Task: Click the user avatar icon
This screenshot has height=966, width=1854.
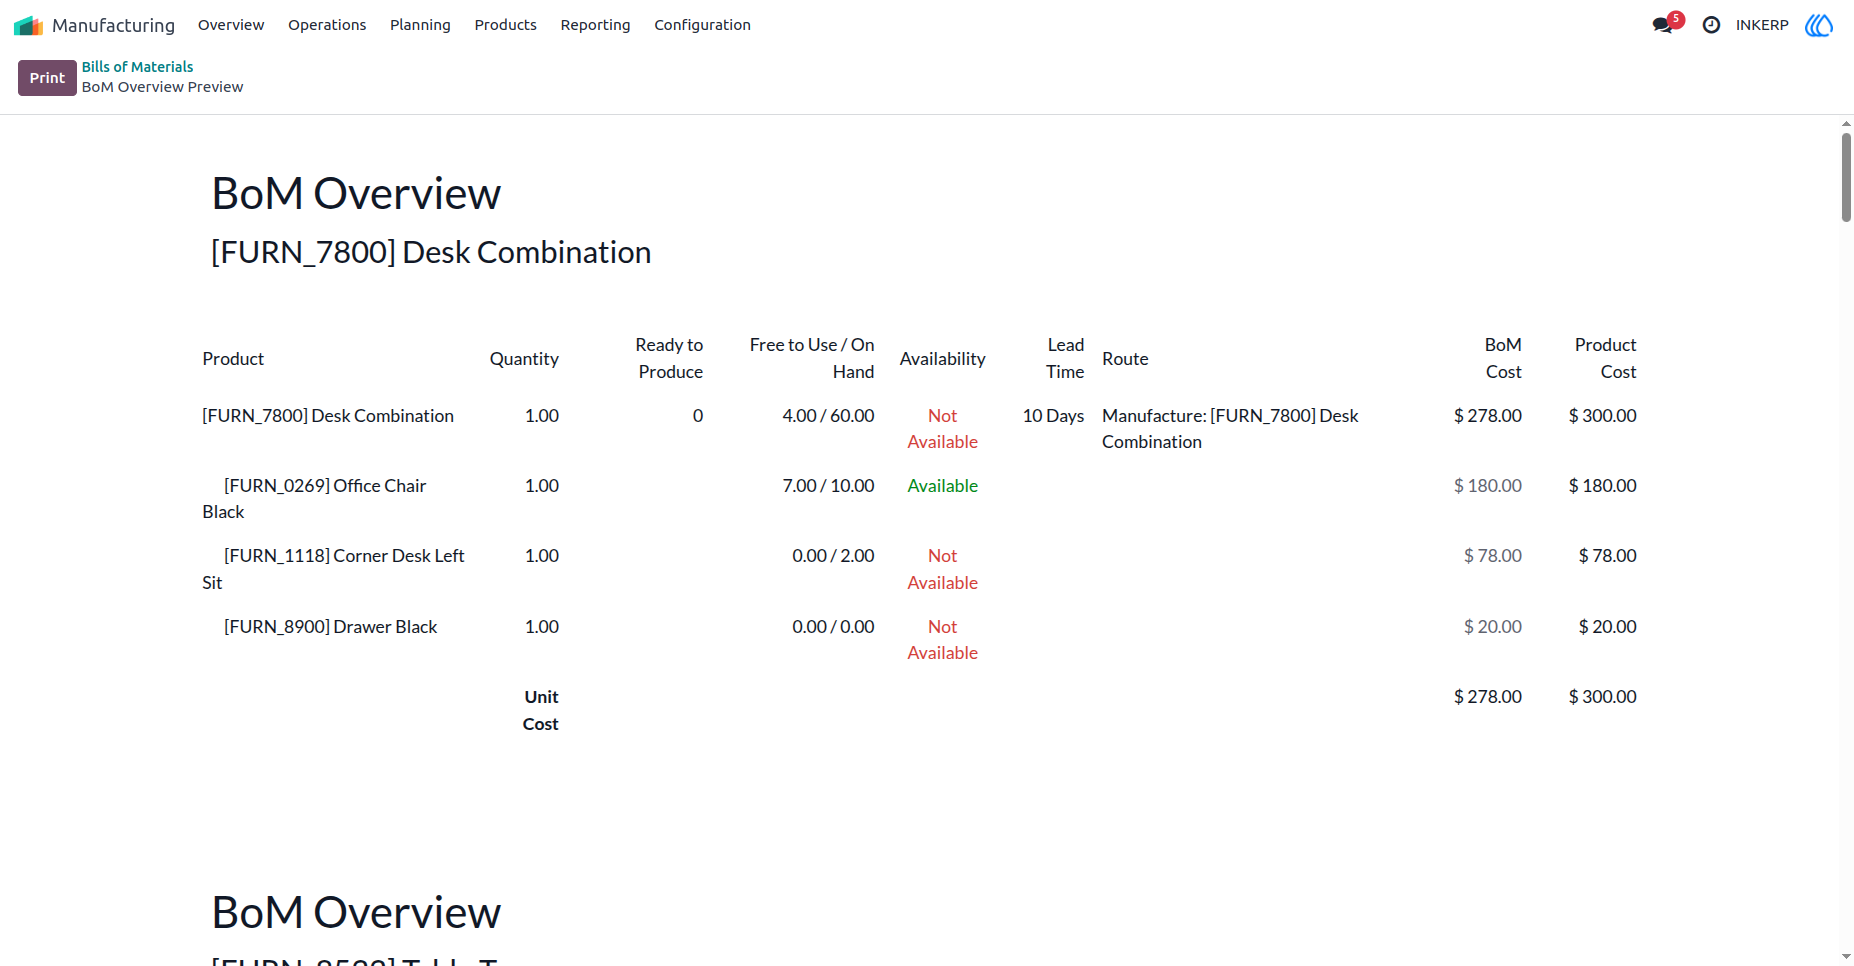Action: 1819,25
